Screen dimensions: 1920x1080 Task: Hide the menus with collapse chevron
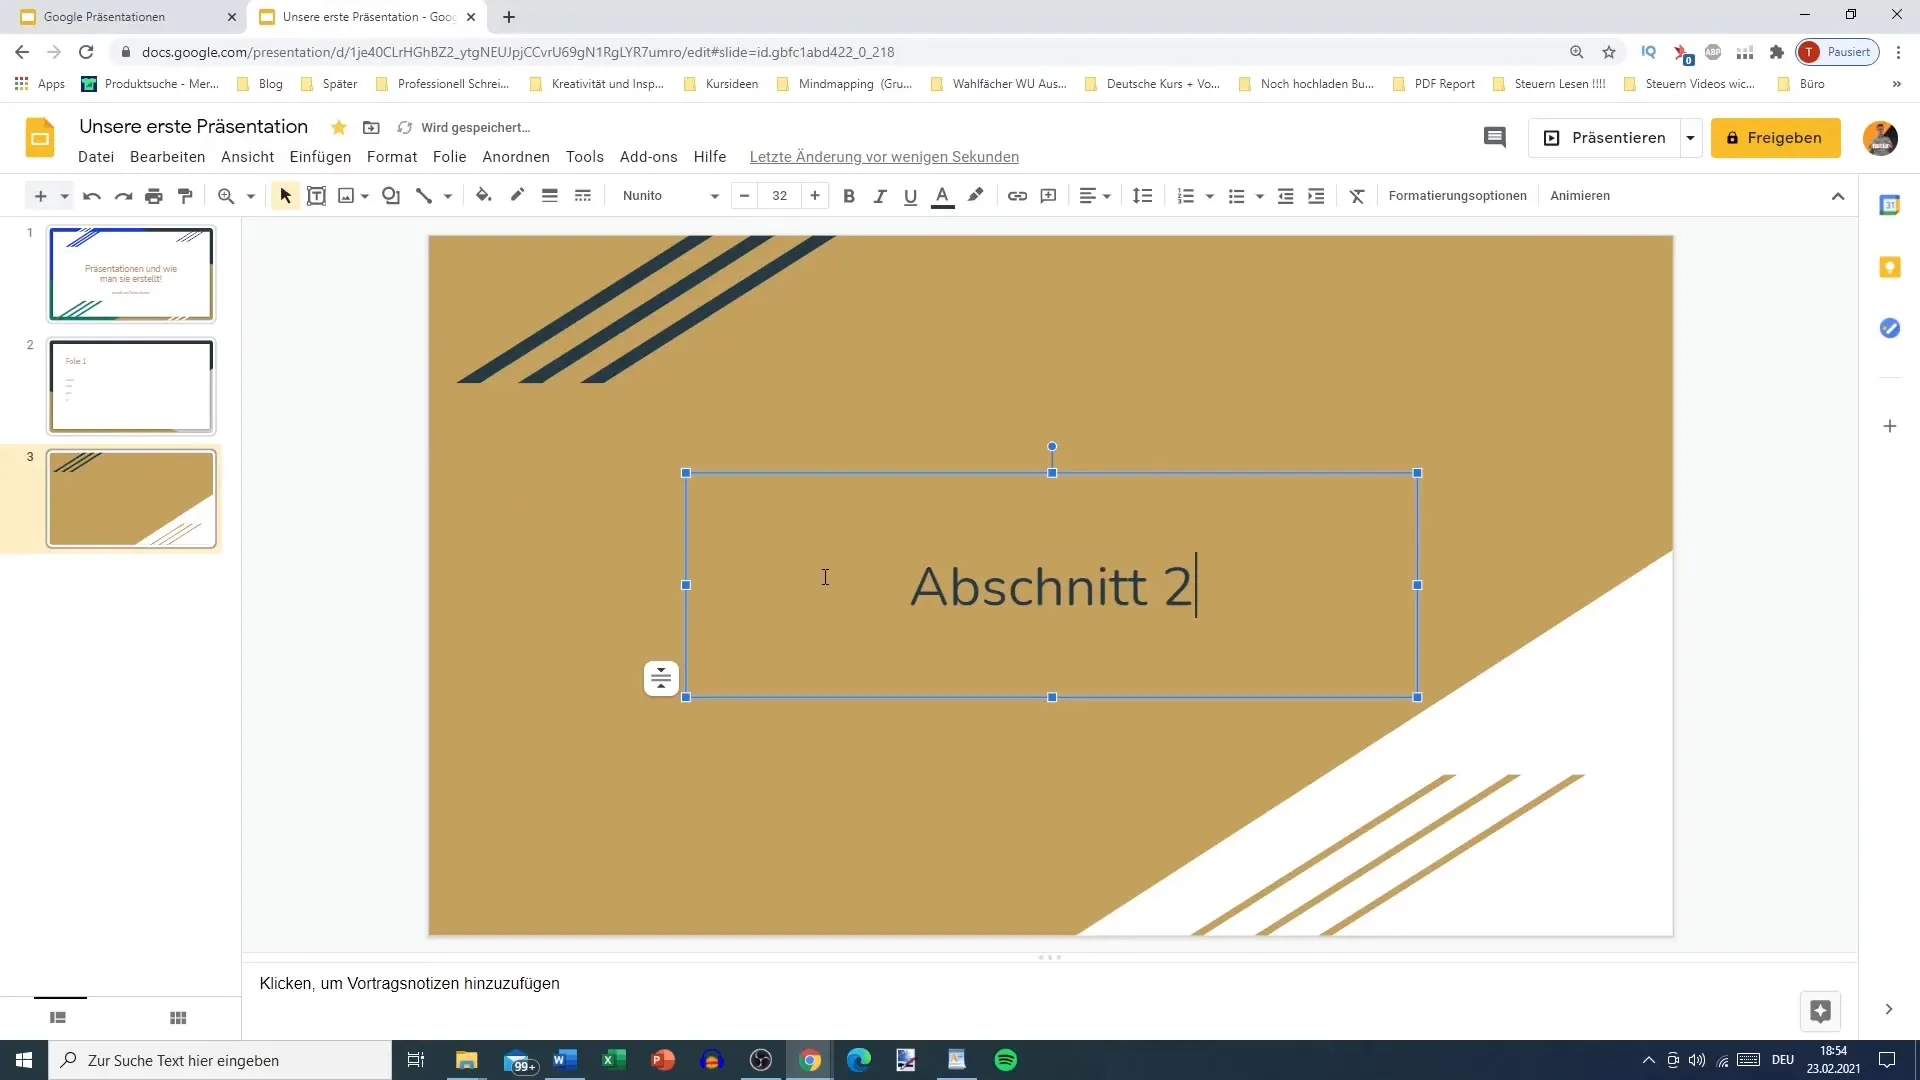coord(1838,196)
